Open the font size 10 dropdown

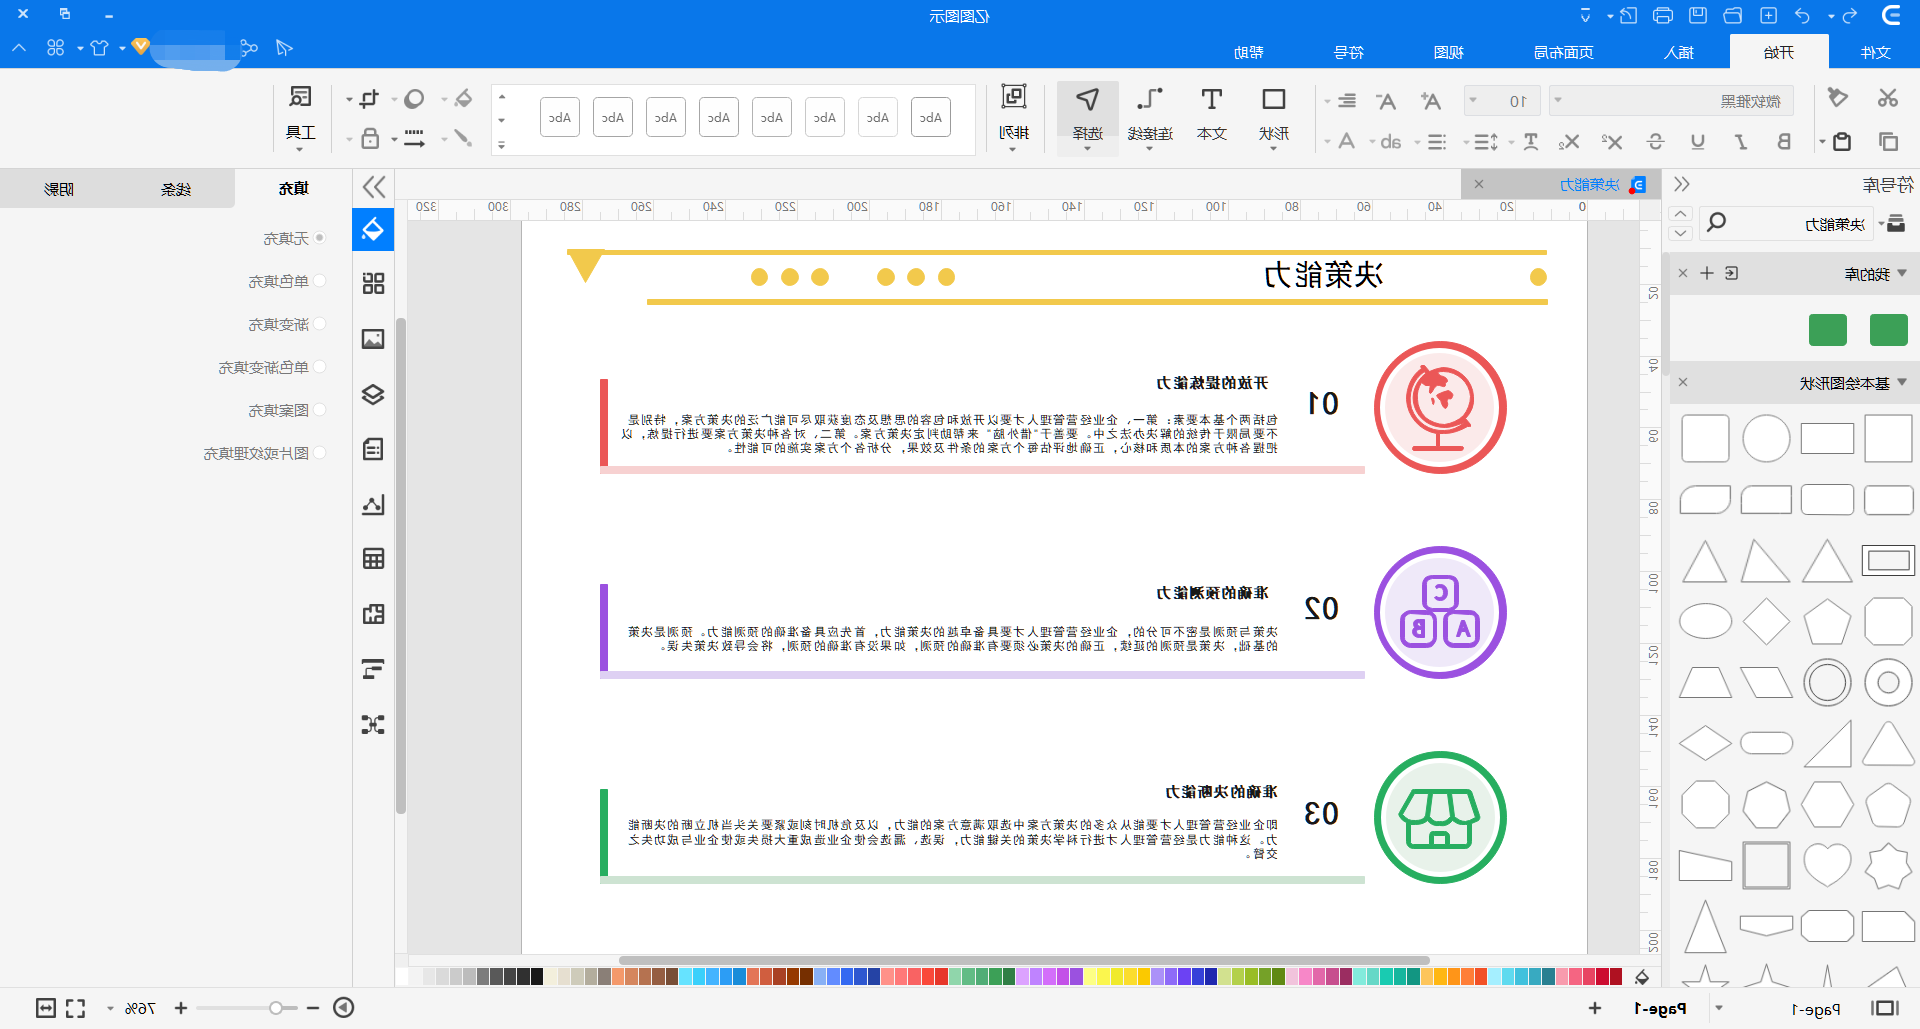1502,101
